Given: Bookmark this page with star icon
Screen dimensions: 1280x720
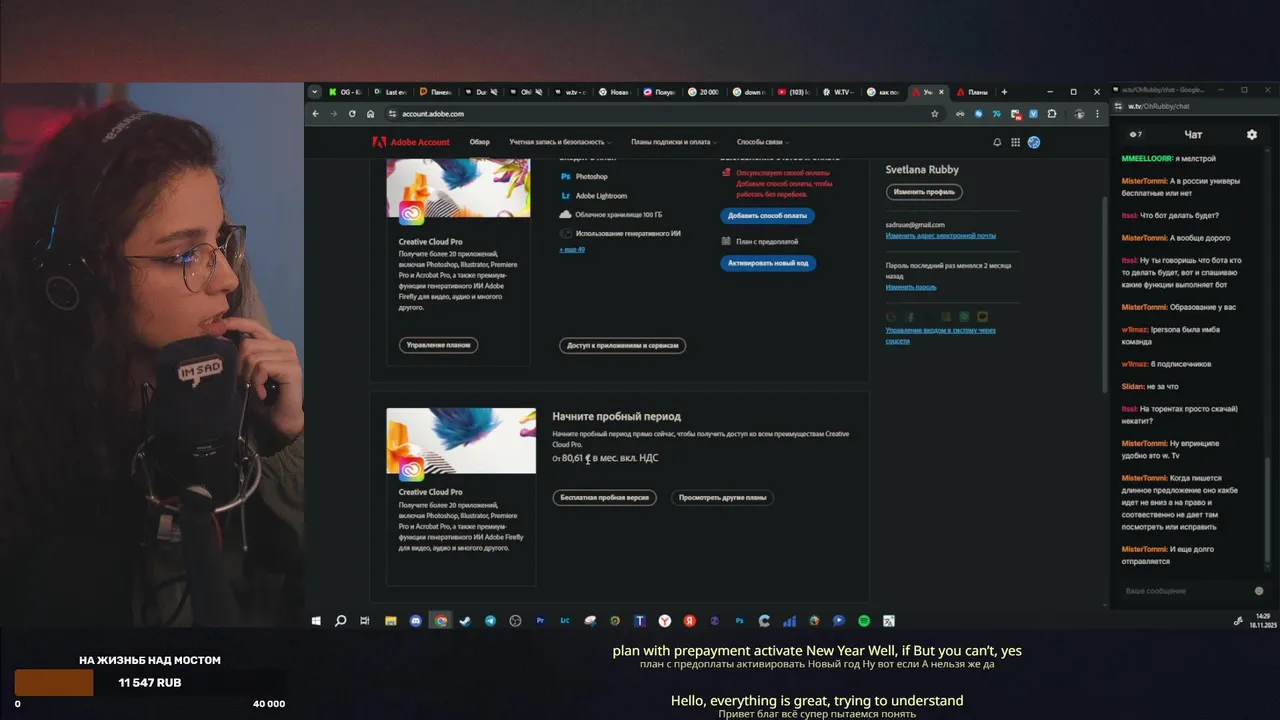Looking at the screenshot, I should [935, 114].
